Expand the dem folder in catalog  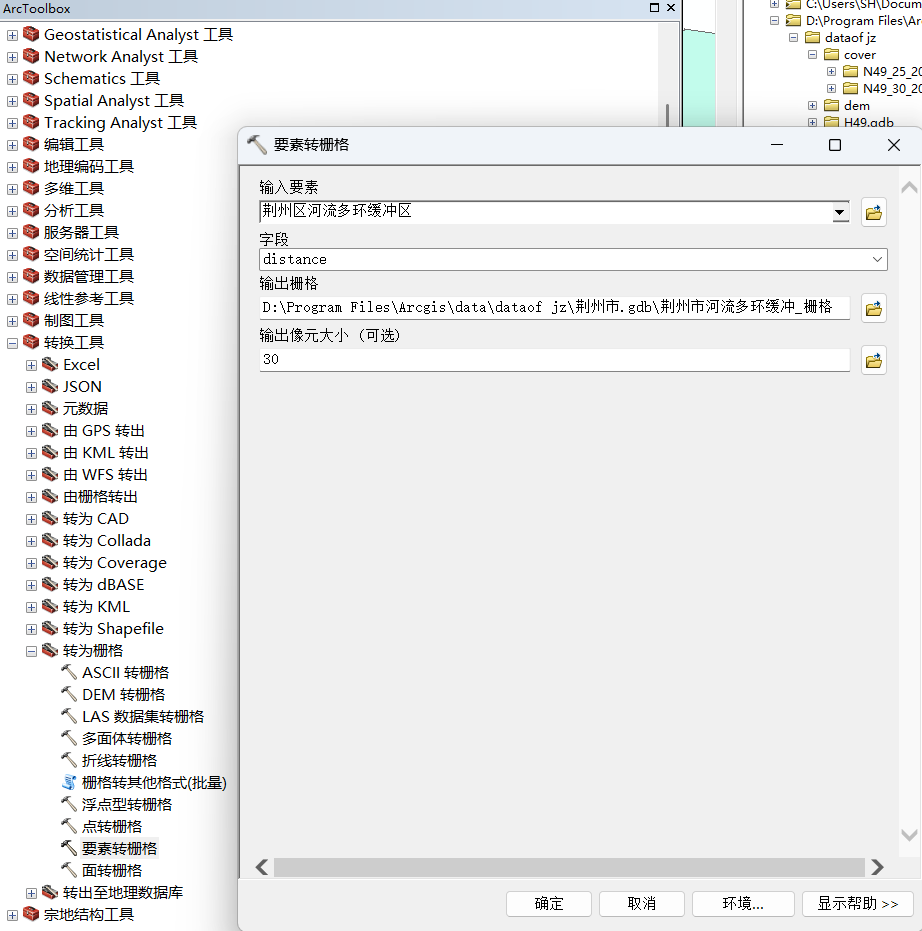click(x=812, y=106)
